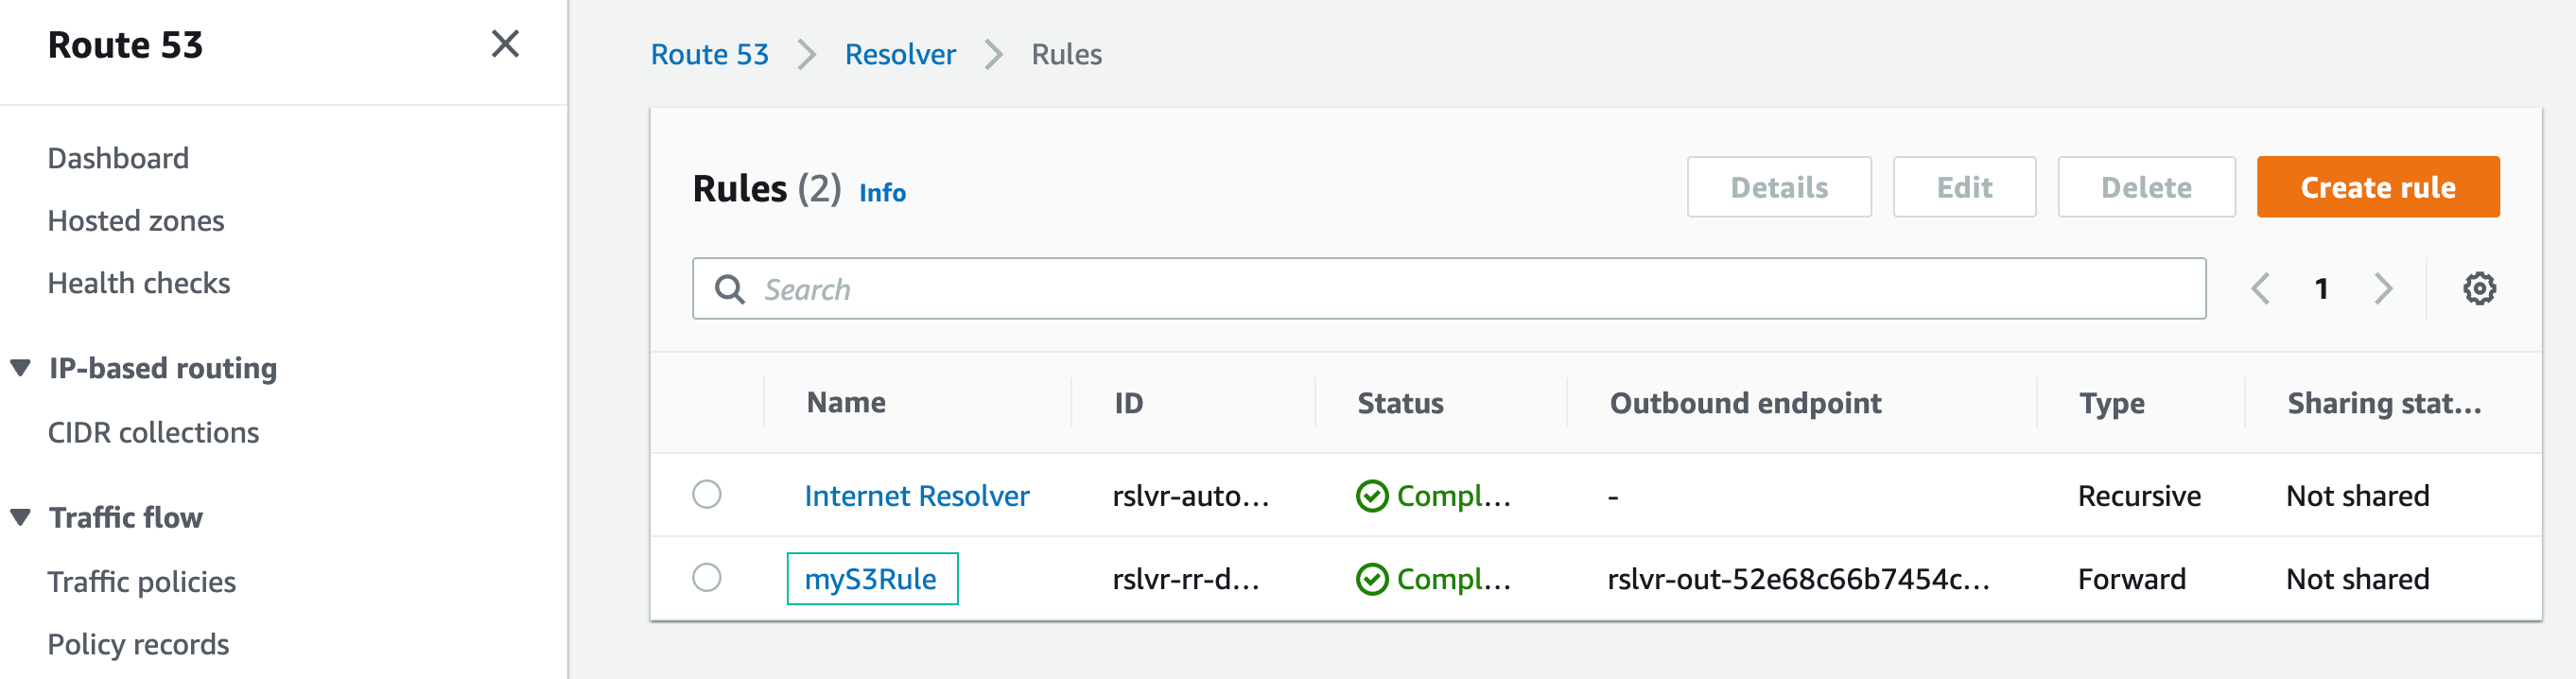This screenshot has width=2576, height=679.
Task: Open Dashboard in the sidebar
Action: tap(118, 158)
